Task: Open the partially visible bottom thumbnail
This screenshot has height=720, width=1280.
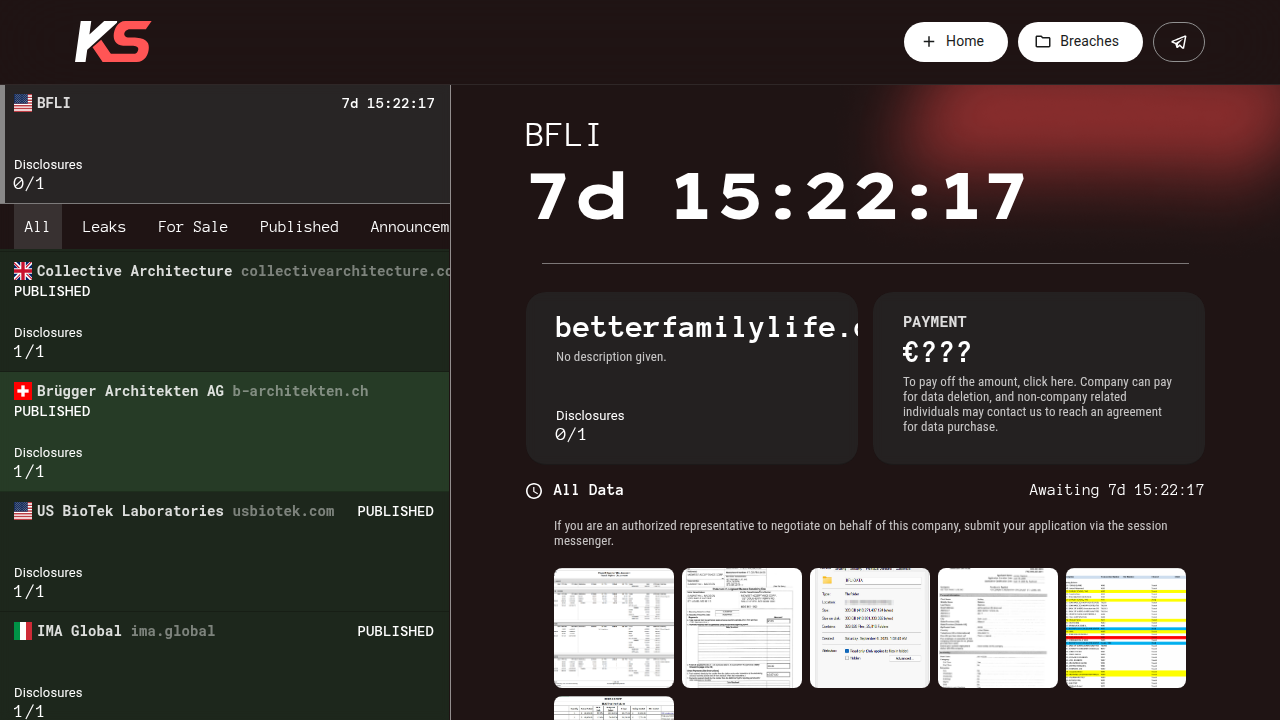Action: click(x=614, y=708)
